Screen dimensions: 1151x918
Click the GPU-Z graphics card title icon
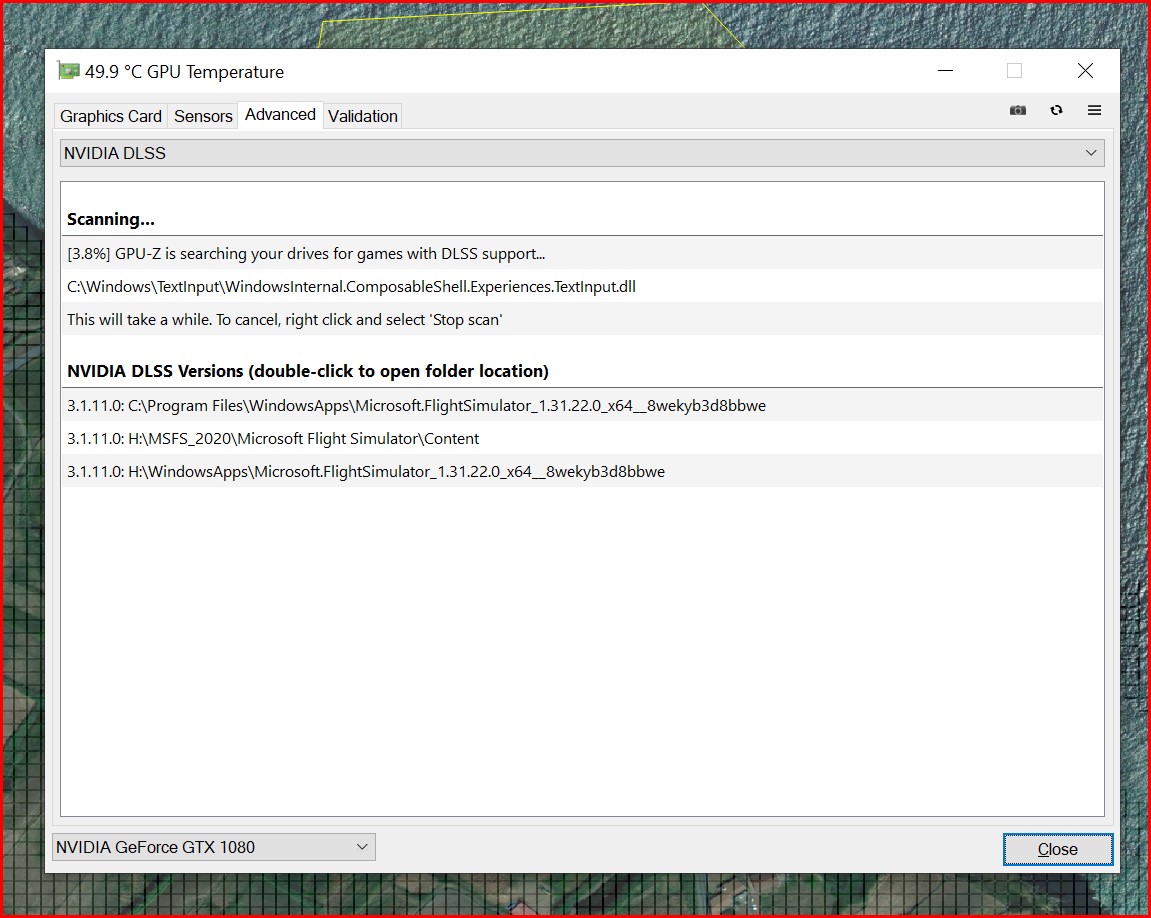click(x=68, y=71)
